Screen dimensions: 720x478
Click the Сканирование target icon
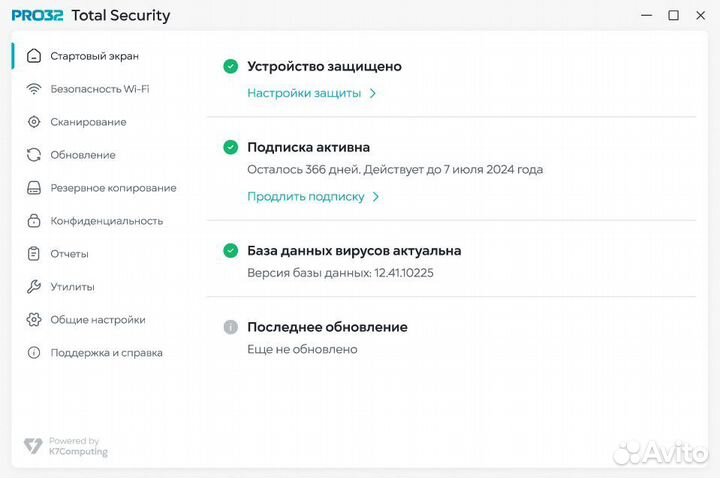click(x=34, y=122)
